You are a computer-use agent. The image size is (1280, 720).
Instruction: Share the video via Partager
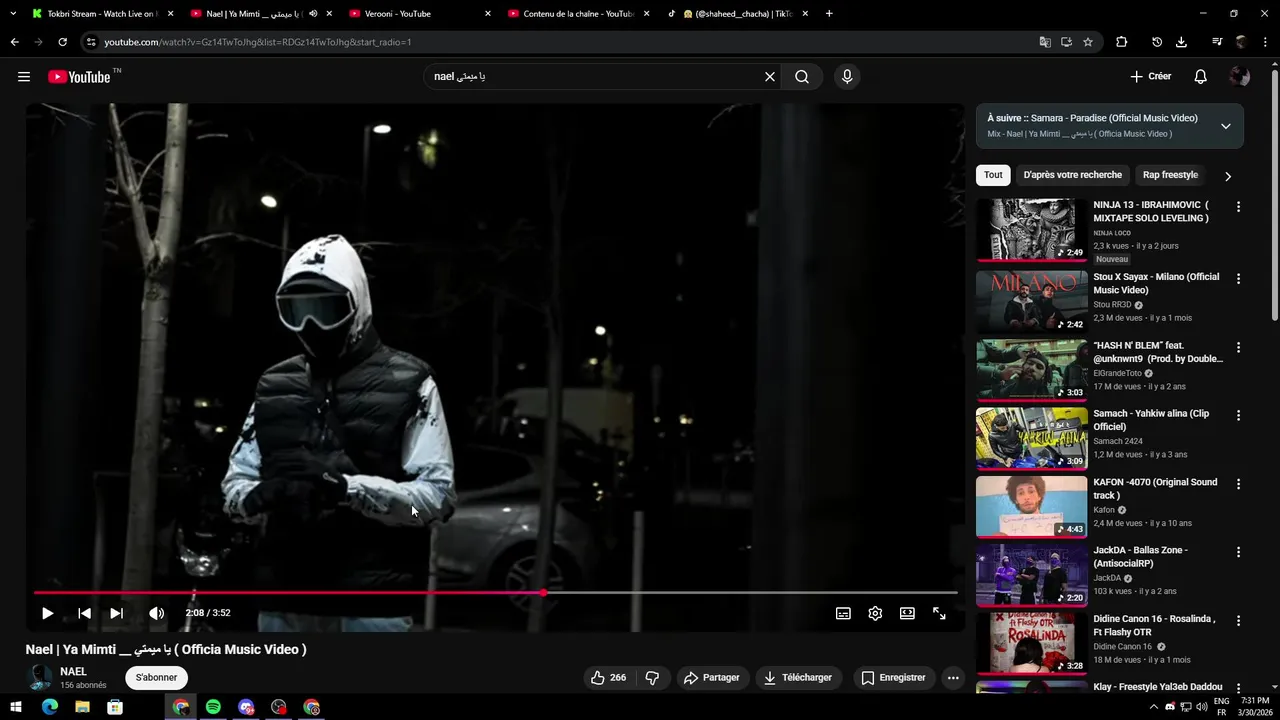coord(712,678)
